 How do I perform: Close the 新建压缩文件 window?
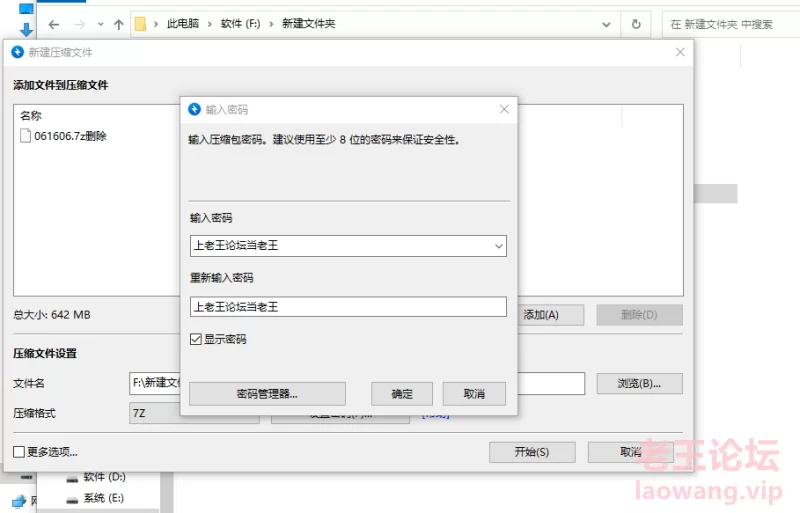coord(680,52)
